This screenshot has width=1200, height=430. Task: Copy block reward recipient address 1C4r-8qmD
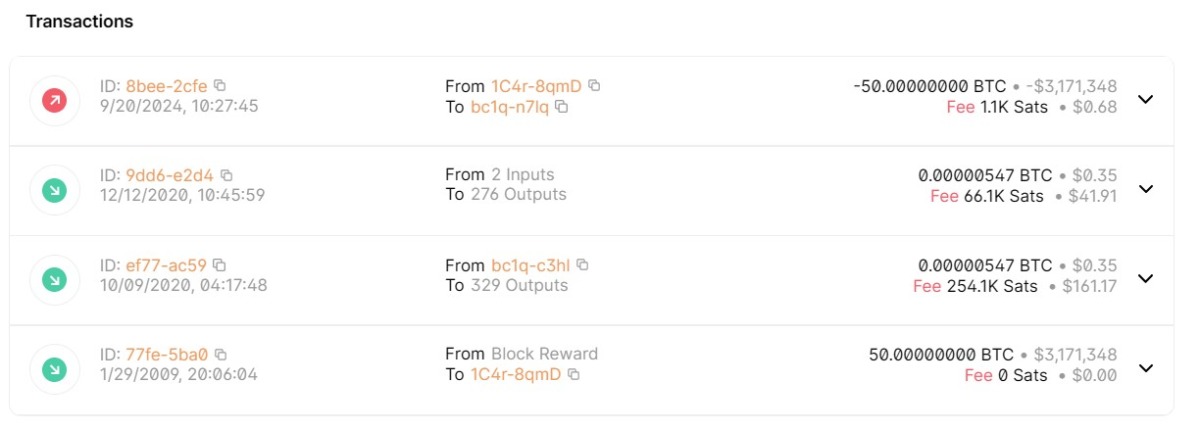[x=574, y=375]
